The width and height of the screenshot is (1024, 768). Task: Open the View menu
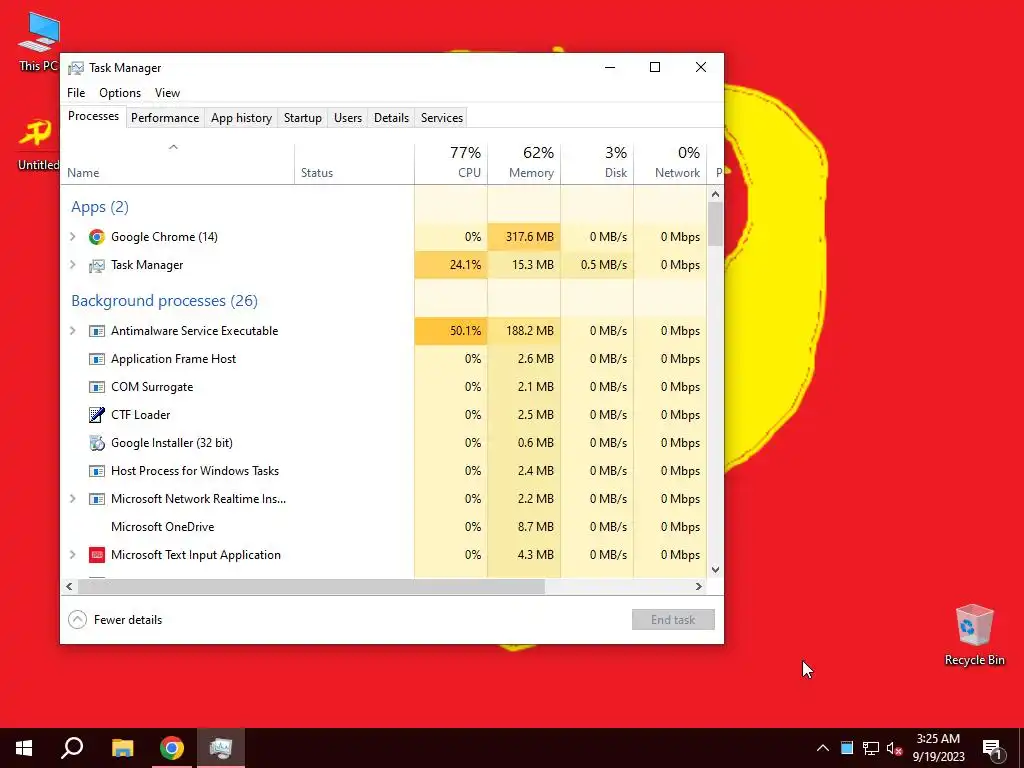tap(167, 93)
